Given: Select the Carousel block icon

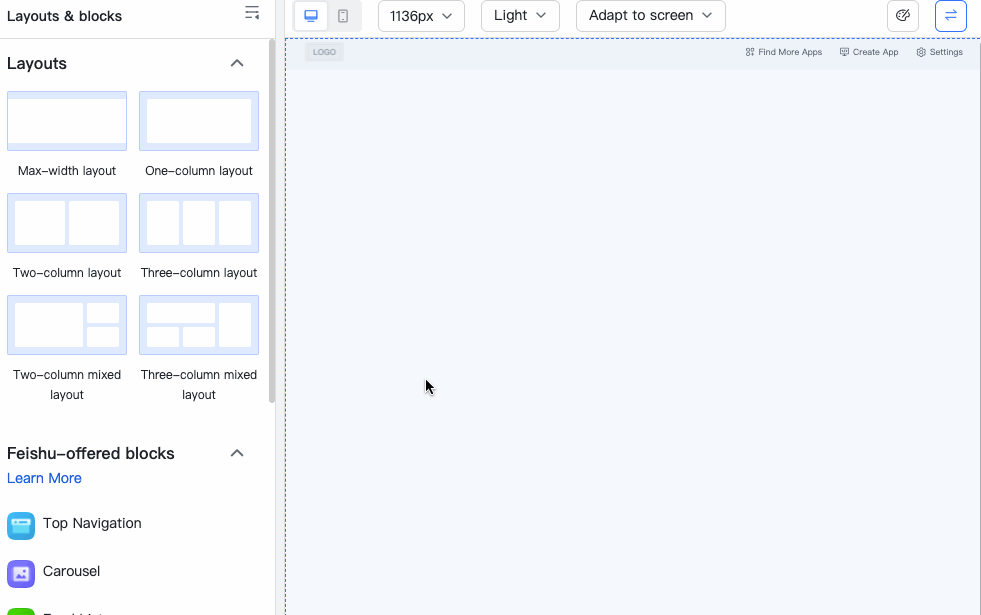Looking at the screenshot, I should [21, 572].
